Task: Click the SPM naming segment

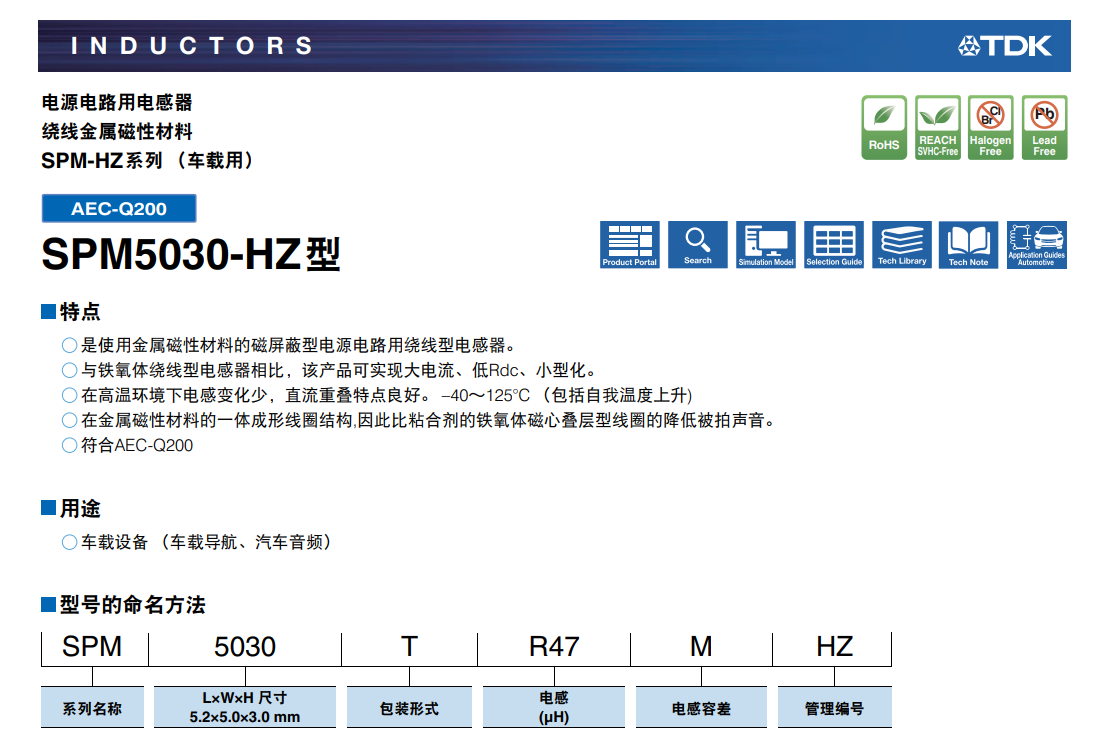Action: [92, 647]
